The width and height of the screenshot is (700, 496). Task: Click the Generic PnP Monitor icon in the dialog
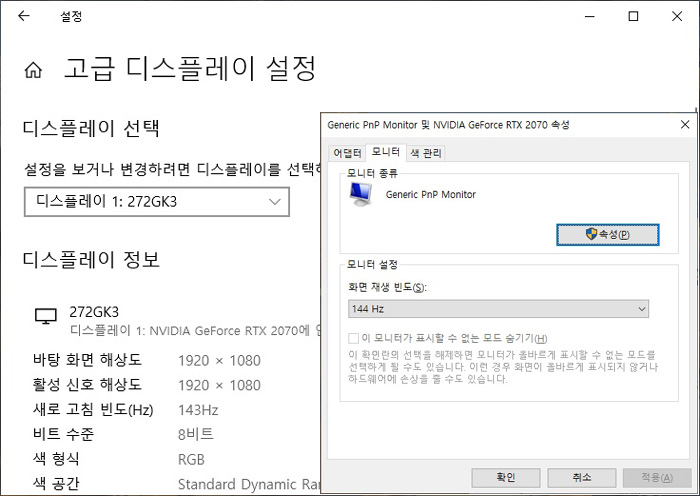coord(361,194)
